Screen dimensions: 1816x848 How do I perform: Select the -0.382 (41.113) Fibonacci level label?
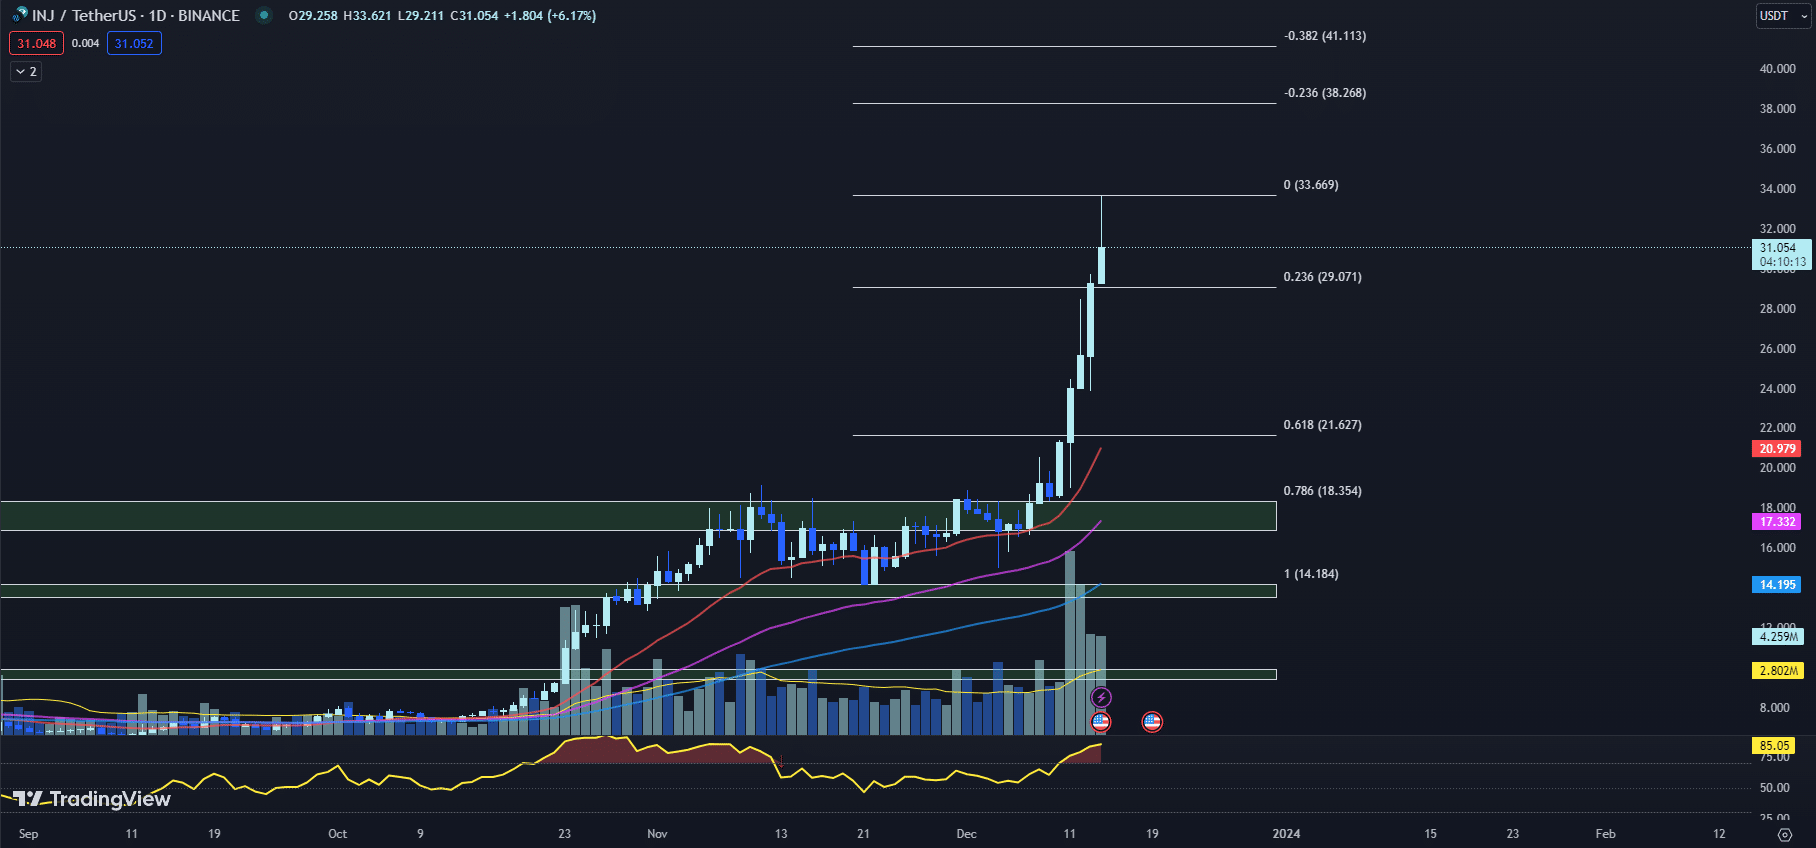1325,36
